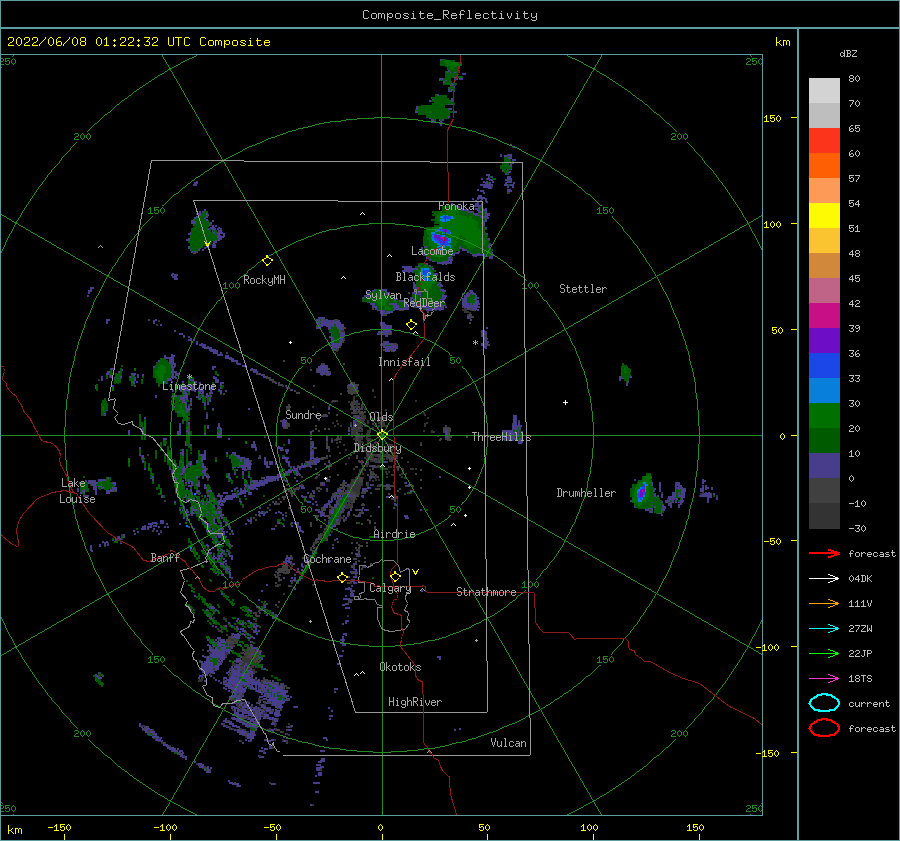Click the magenta 18TS arrow icon
900x841 pixels.
click(824, 679)
